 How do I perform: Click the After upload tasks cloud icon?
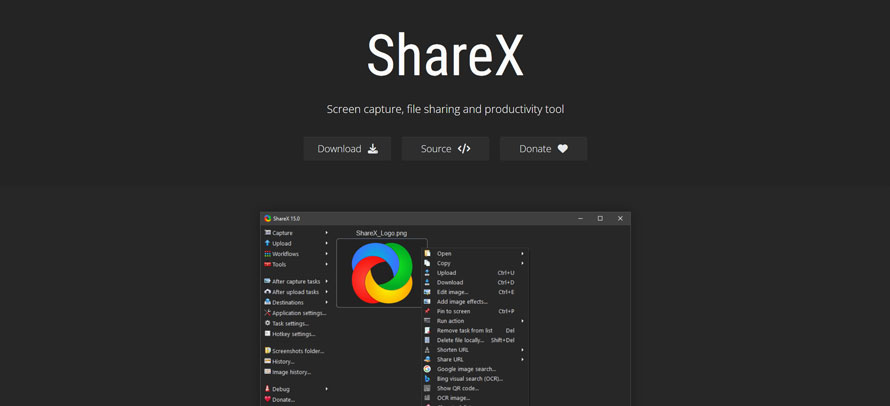pos(267,292)
